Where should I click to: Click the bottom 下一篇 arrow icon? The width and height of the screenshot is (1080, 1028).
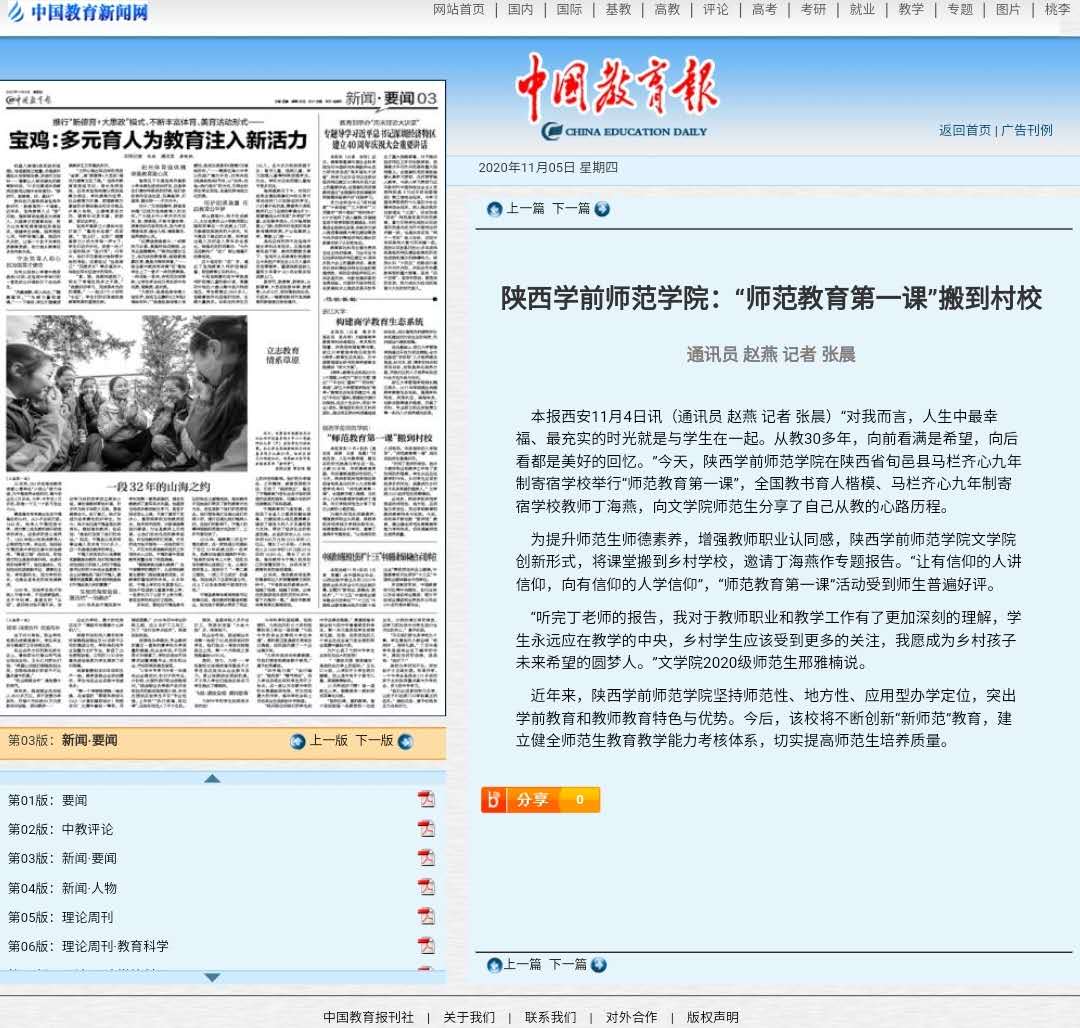[598, 965]
